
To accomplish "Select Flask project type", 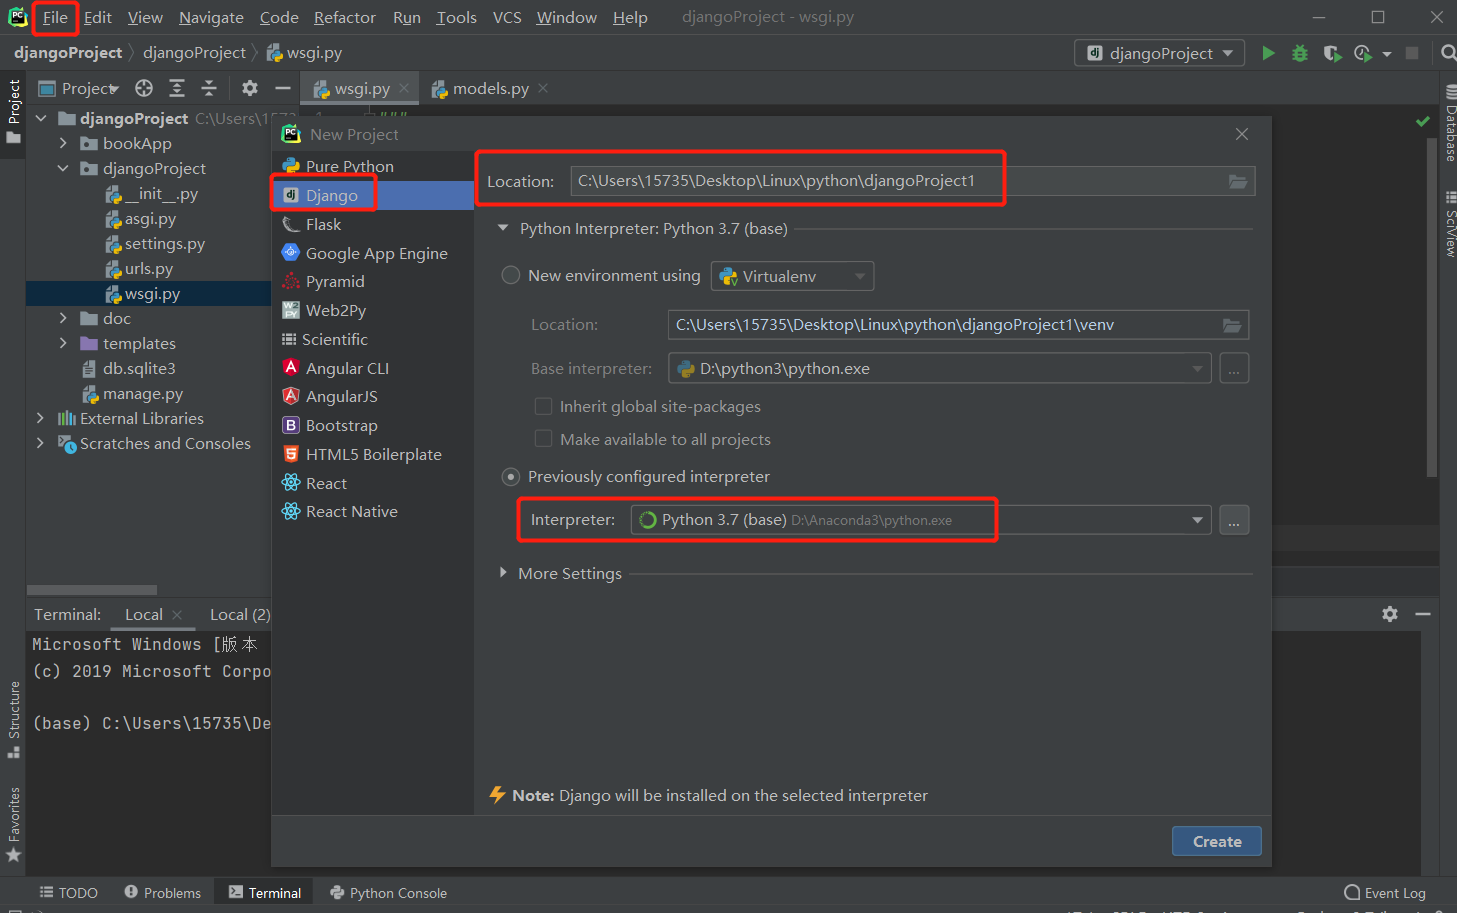I will pyautogui.click(x=373, y=224).
